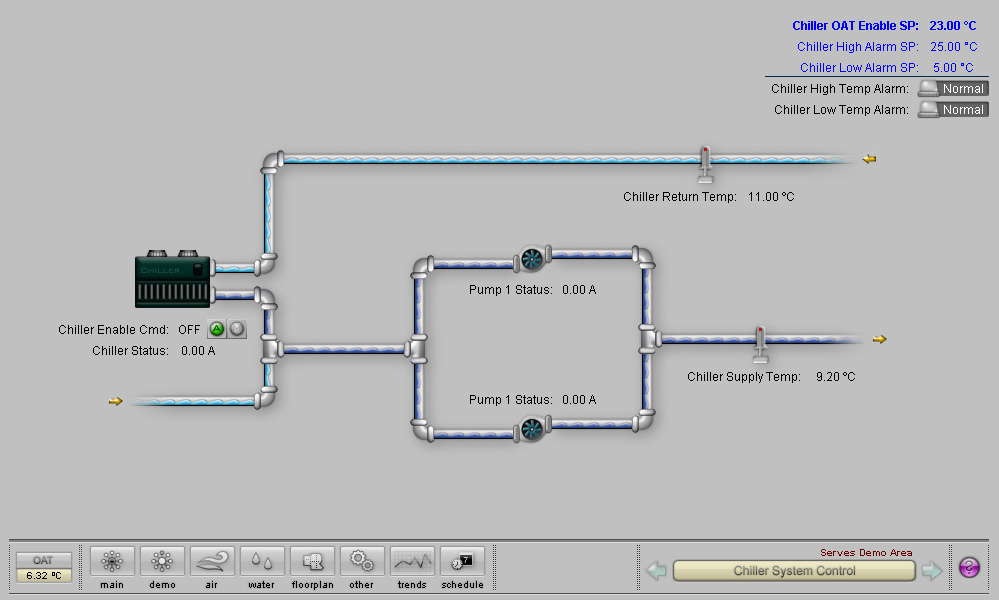
Task: Click the other gears icon
Action: [x=362, y=561]
